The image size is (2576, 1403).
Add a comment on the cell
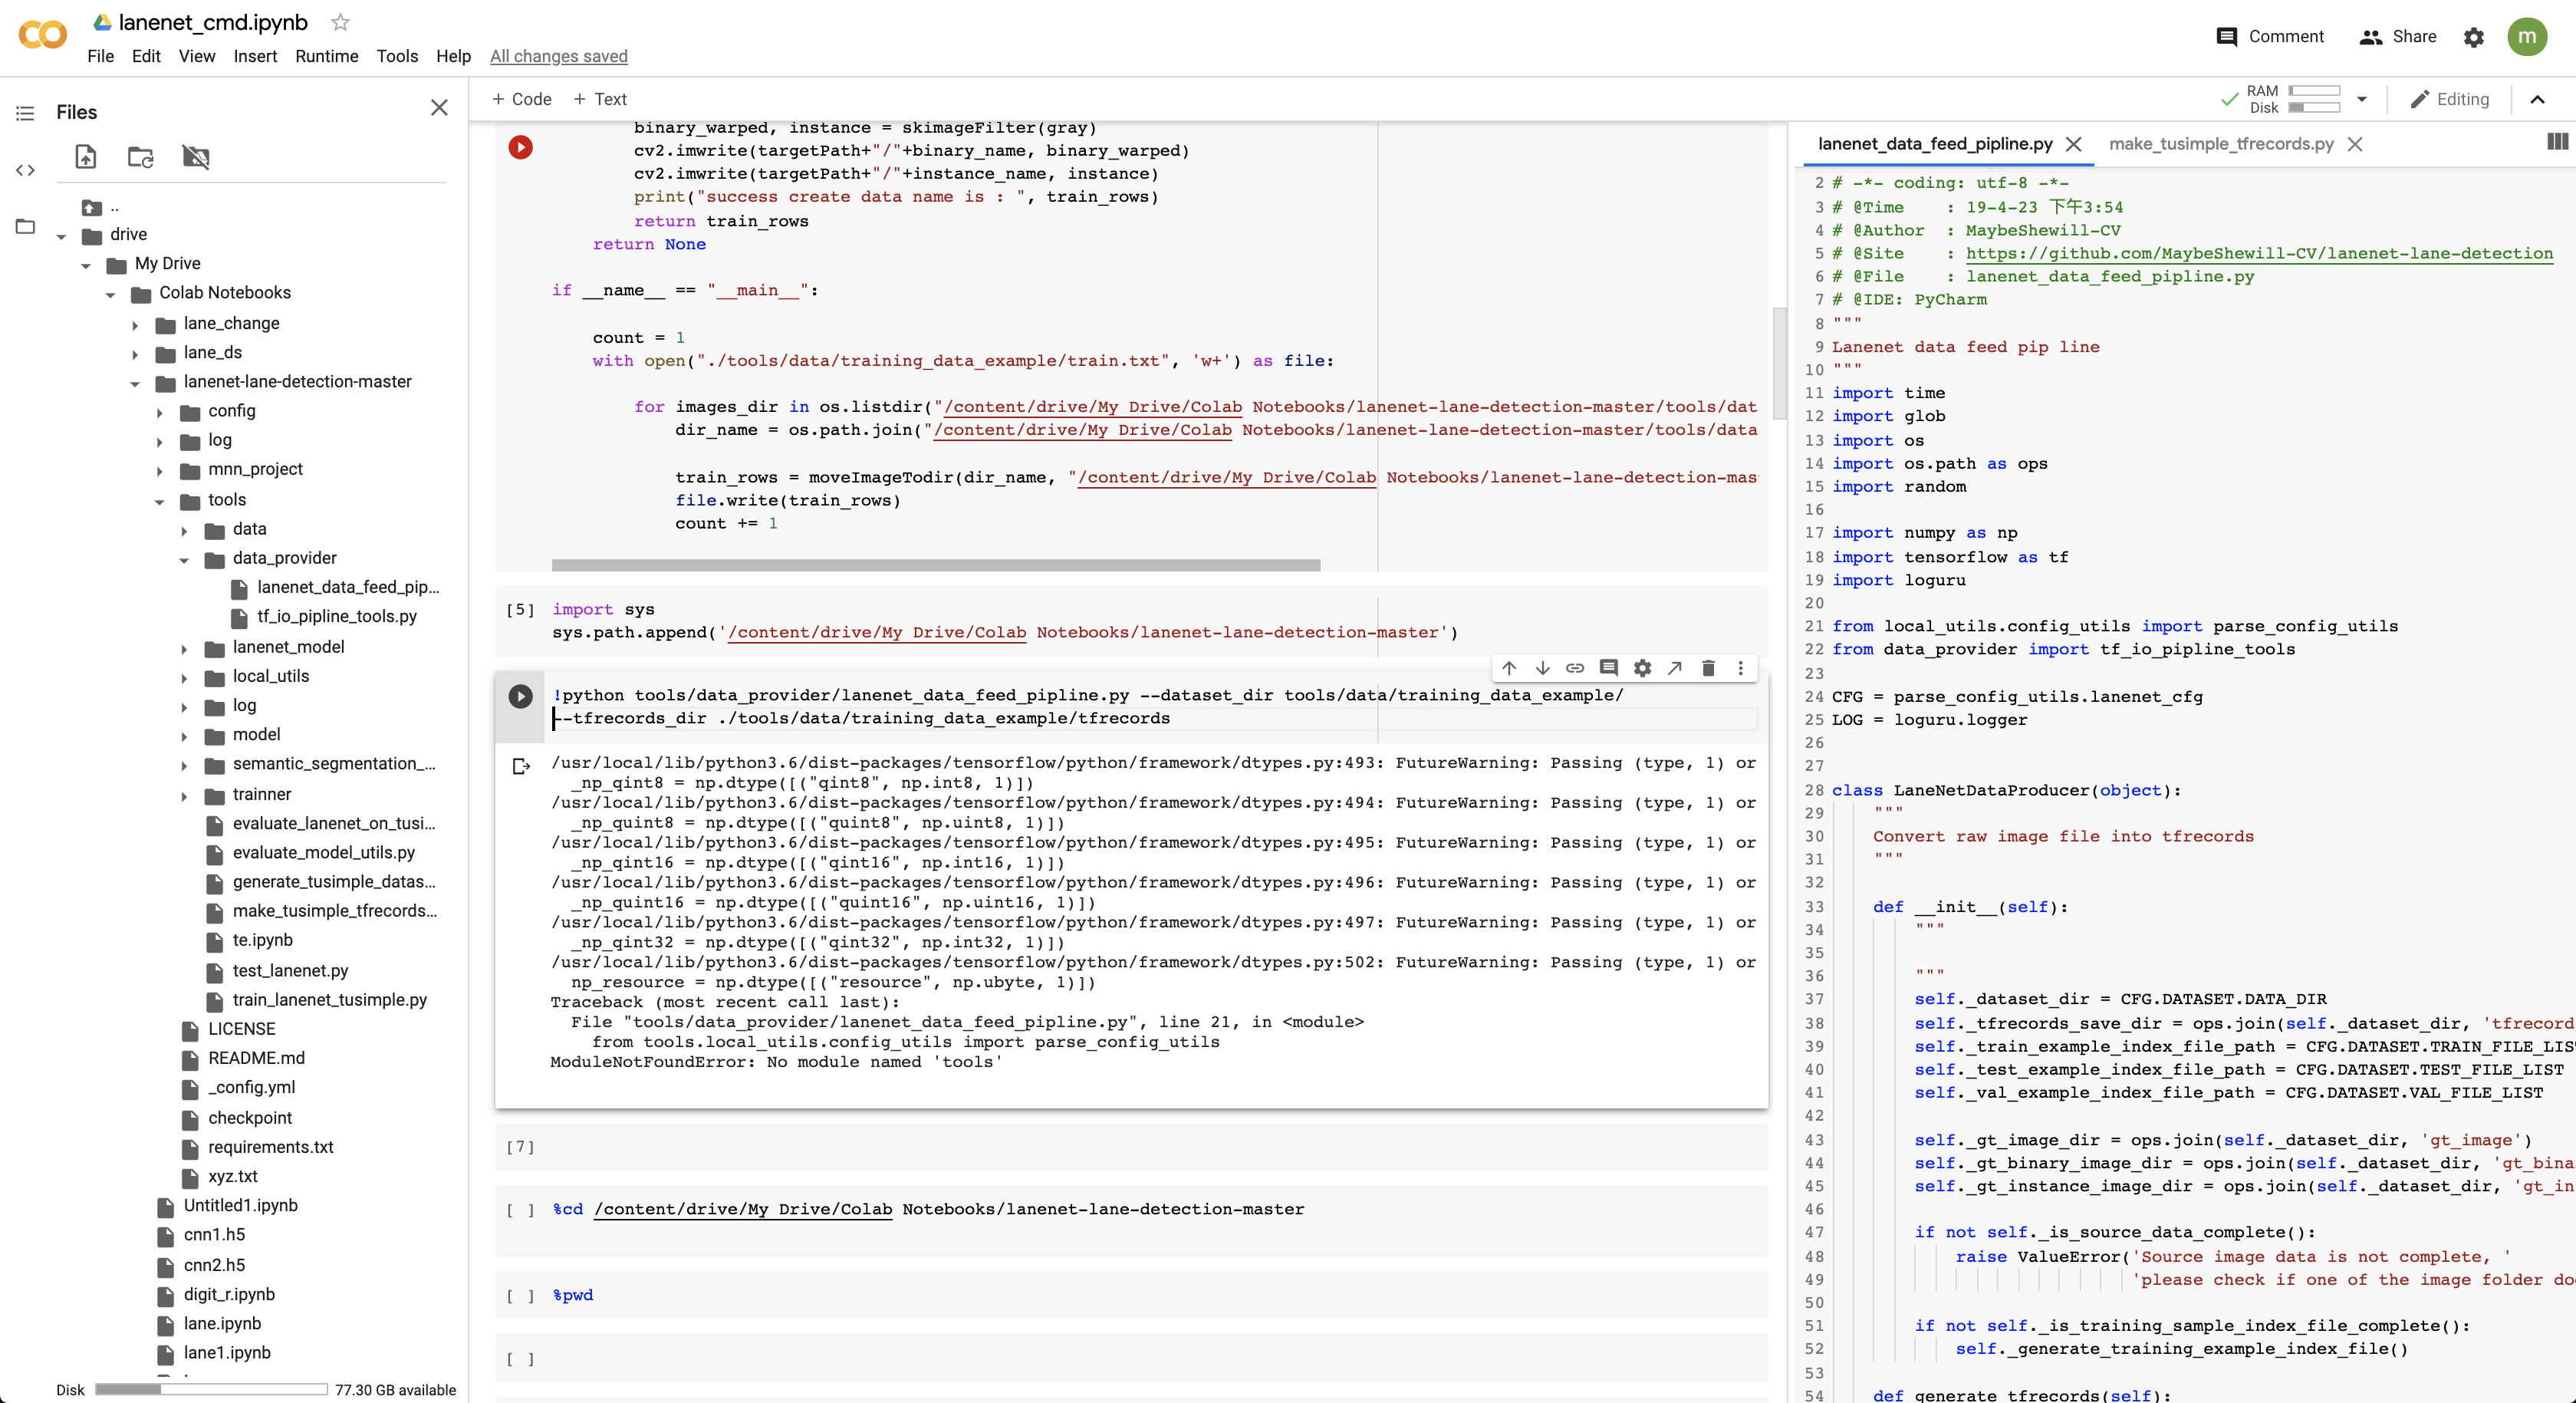pos(1609,668)
